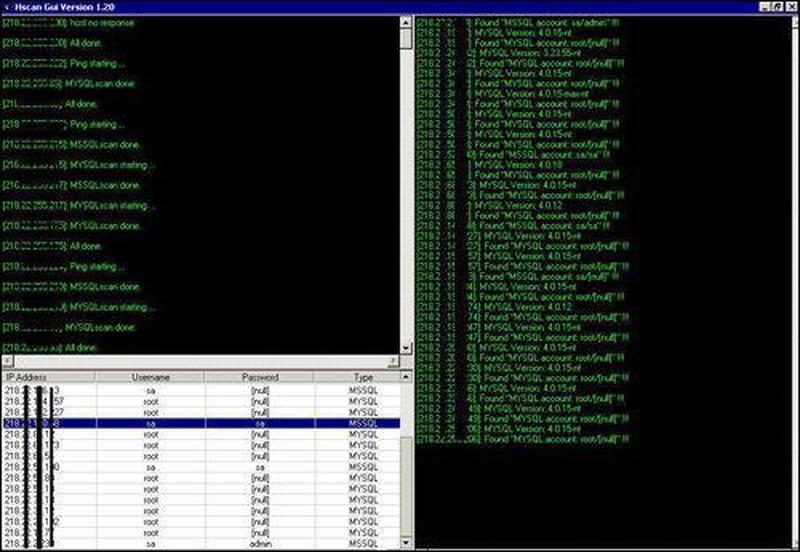The width and height of the screenshot is (800, 552).
Task: Select the table row with IP ending 27
Action: point(201,412)
